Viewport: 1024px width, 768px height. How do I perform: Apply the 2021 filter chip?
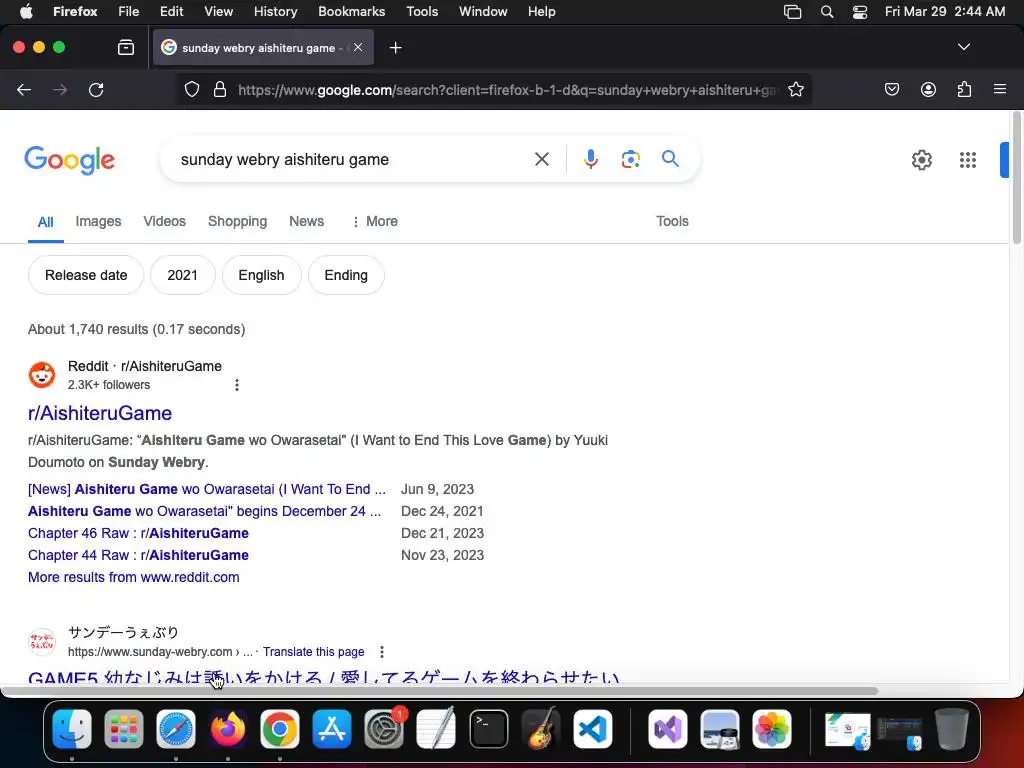pyautogui.click(x=182, y=275)
